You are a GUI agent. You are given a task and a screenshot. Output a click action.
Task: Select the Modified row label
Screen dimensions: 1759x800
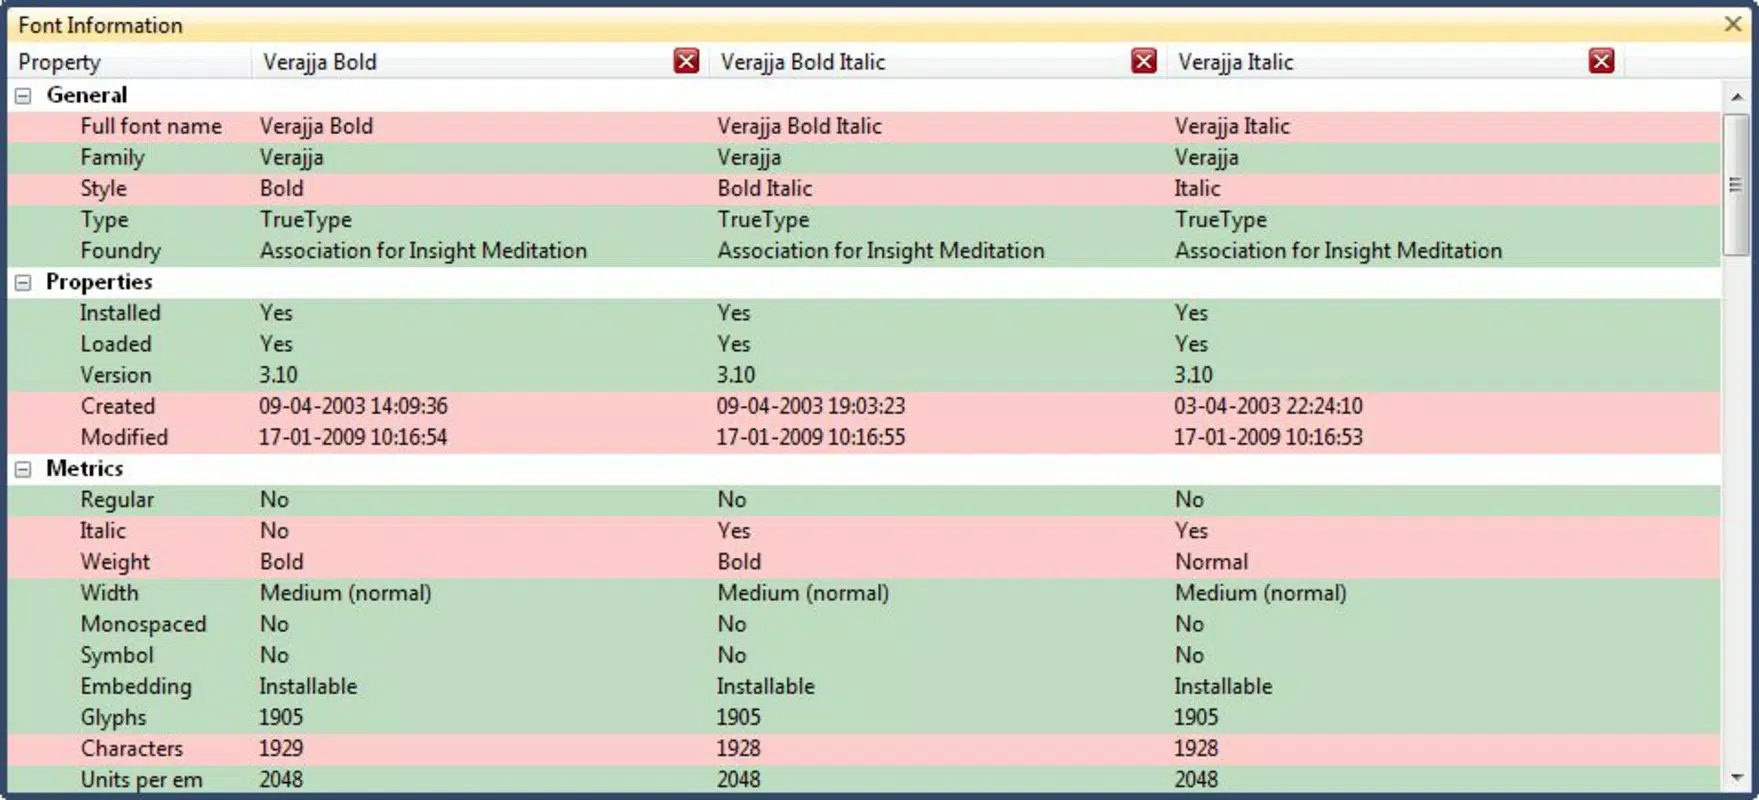(124, 437)
